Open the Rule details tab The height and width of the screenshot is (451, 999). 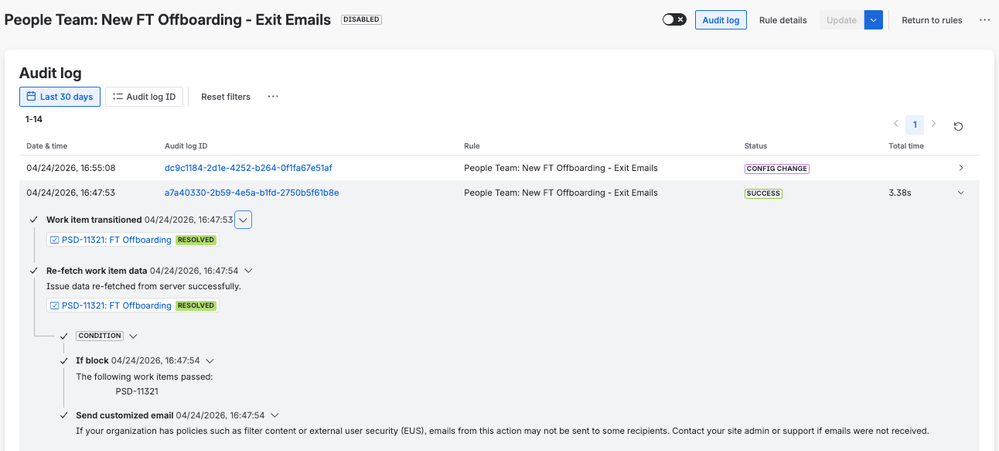(x=783, y=20)
